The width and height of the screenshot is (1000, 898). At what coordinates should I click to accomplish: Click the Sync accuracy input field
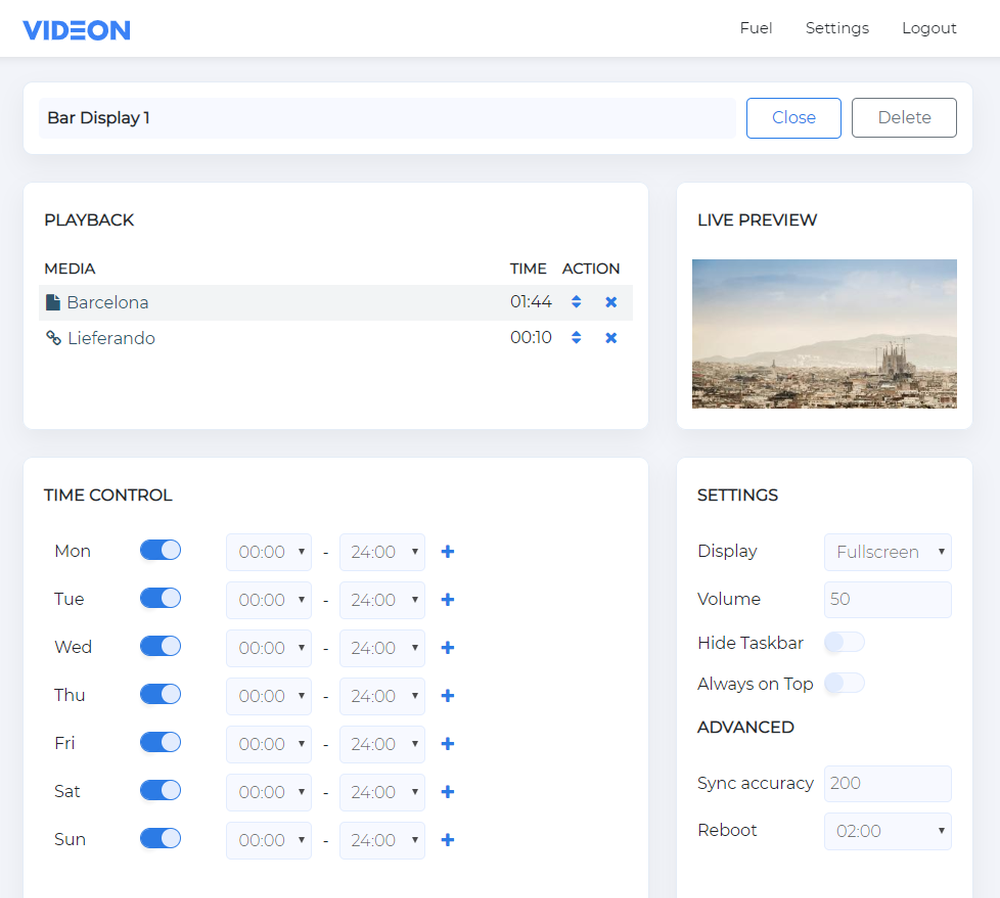click(888, 783)
